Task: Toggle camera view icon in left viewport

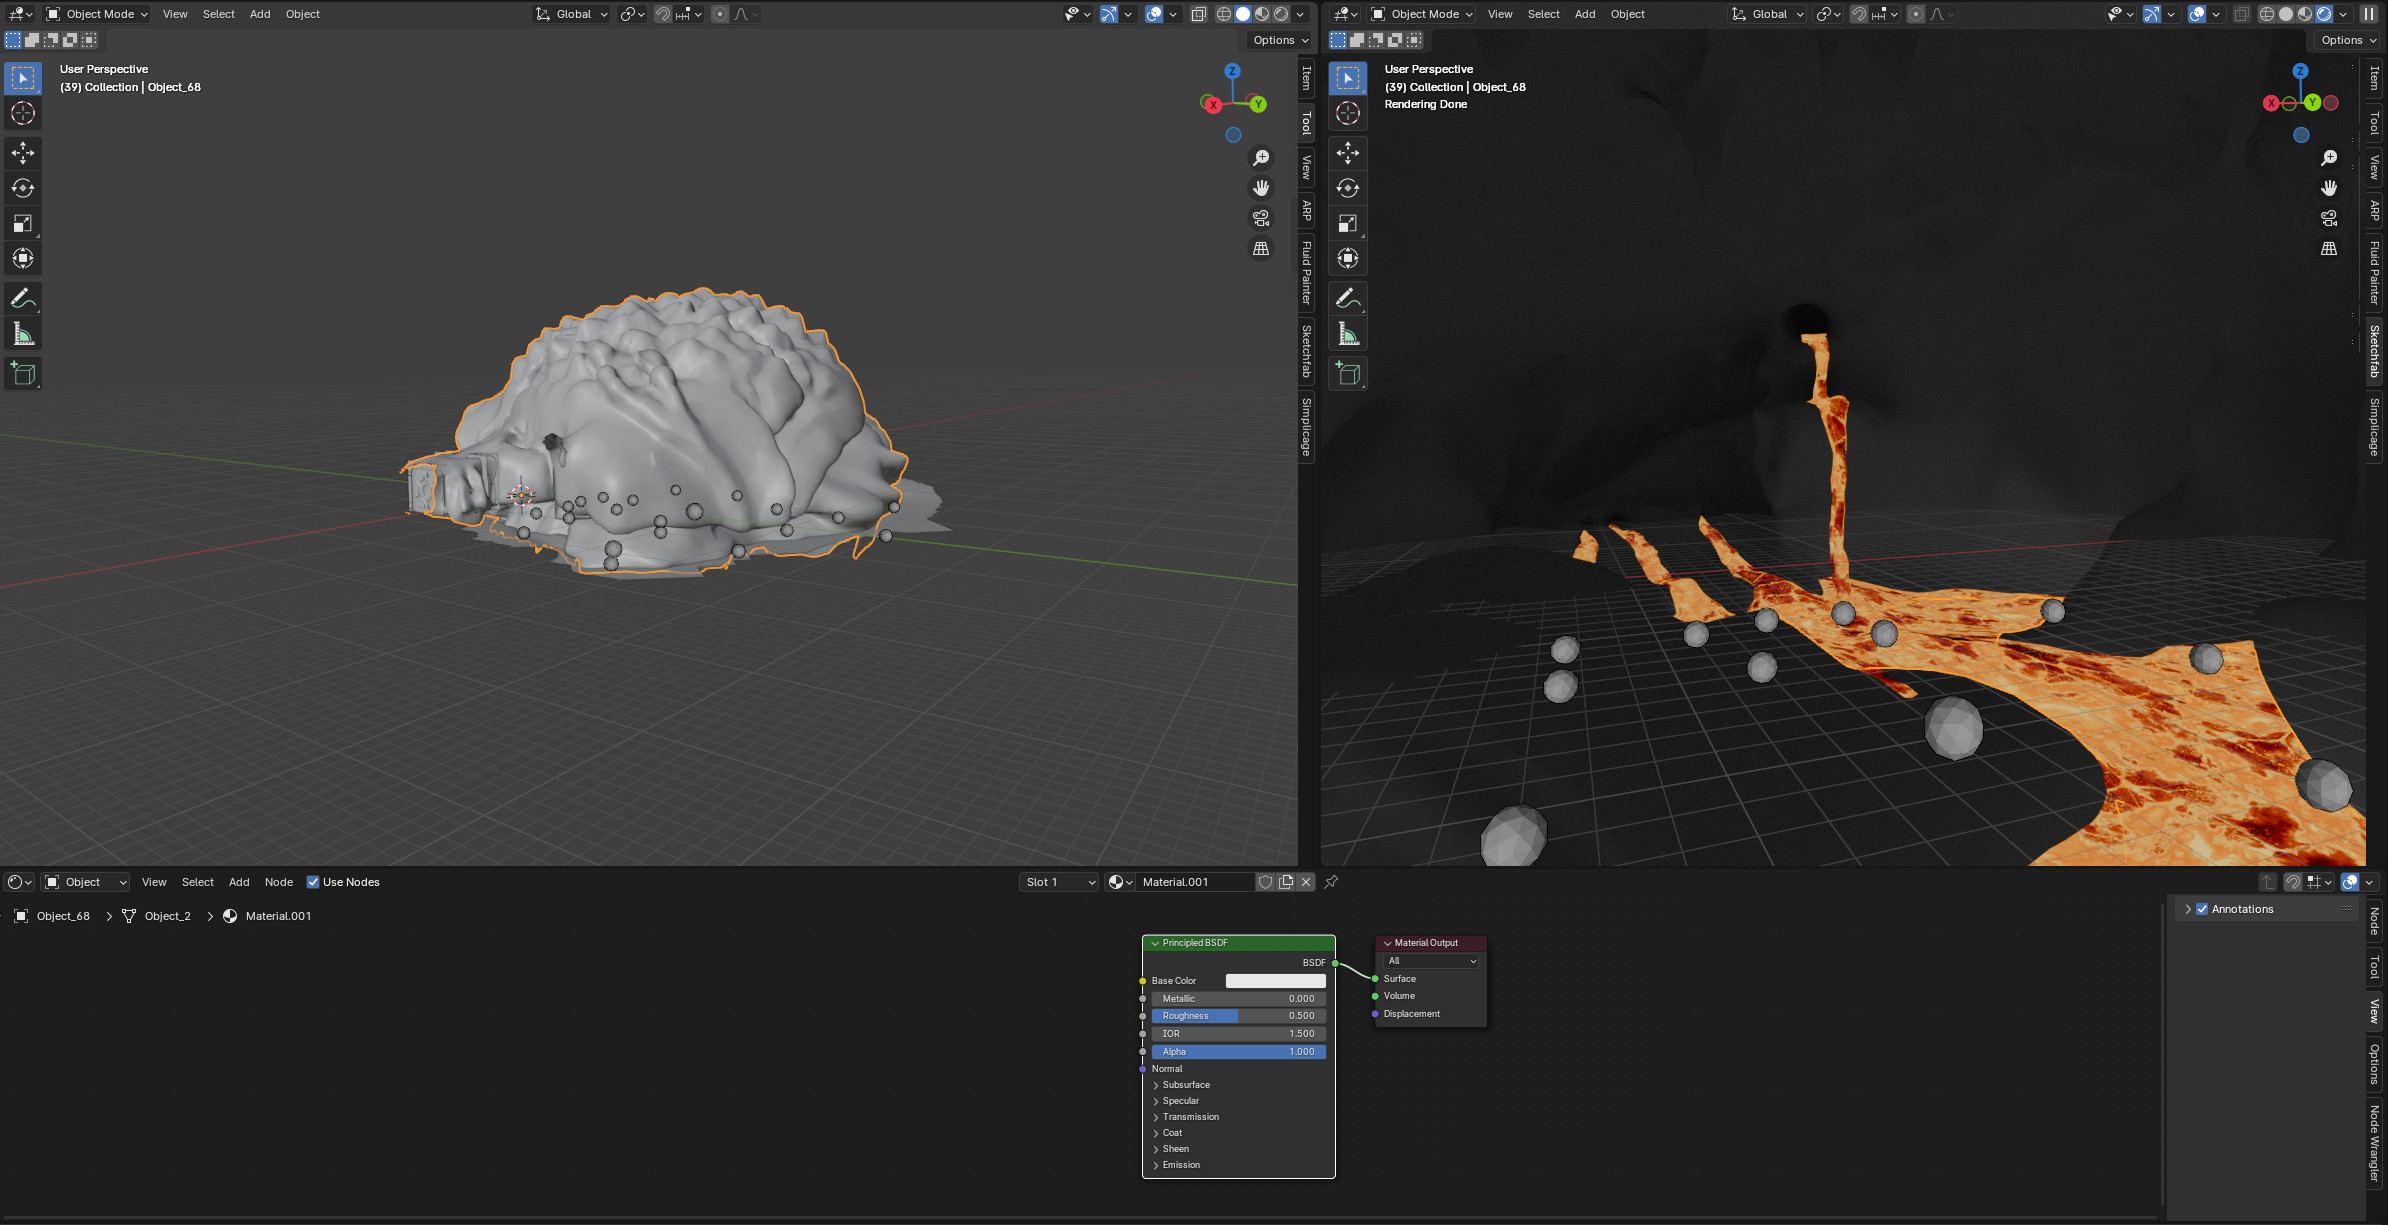Action: click(1261, 218)
